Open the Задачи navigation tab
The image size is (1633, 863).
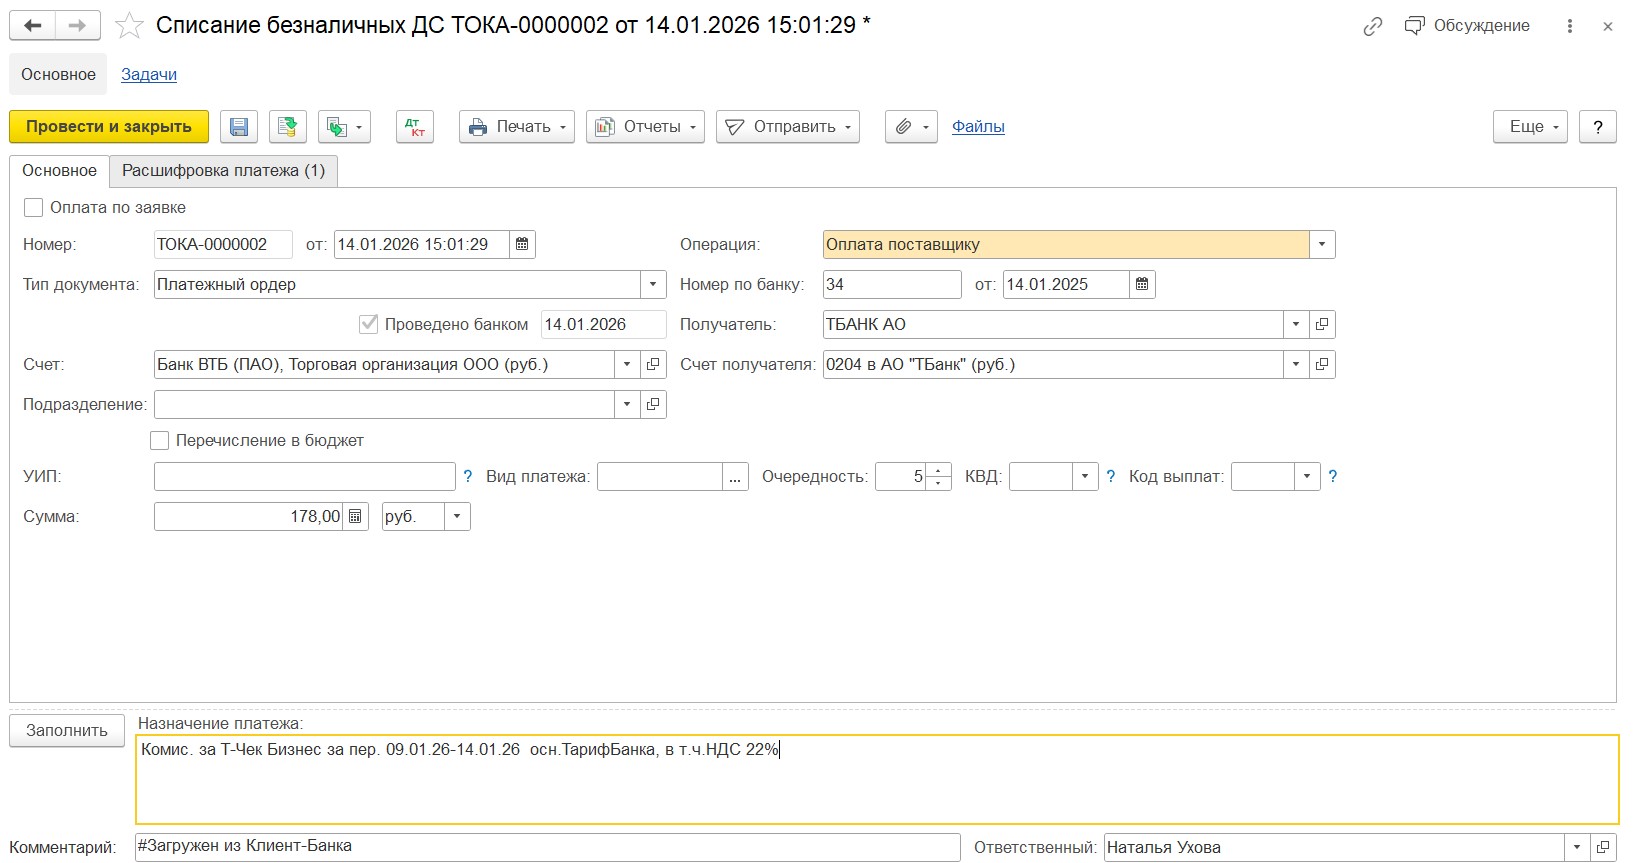[149, 74]
